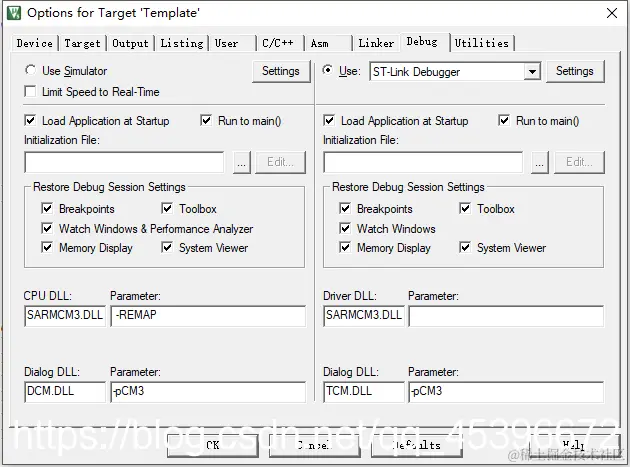This screenshot has height=467, width=630.
Task: Click the -REMAP parameter field
Action: pyautogui.click(x=208, y=316)
